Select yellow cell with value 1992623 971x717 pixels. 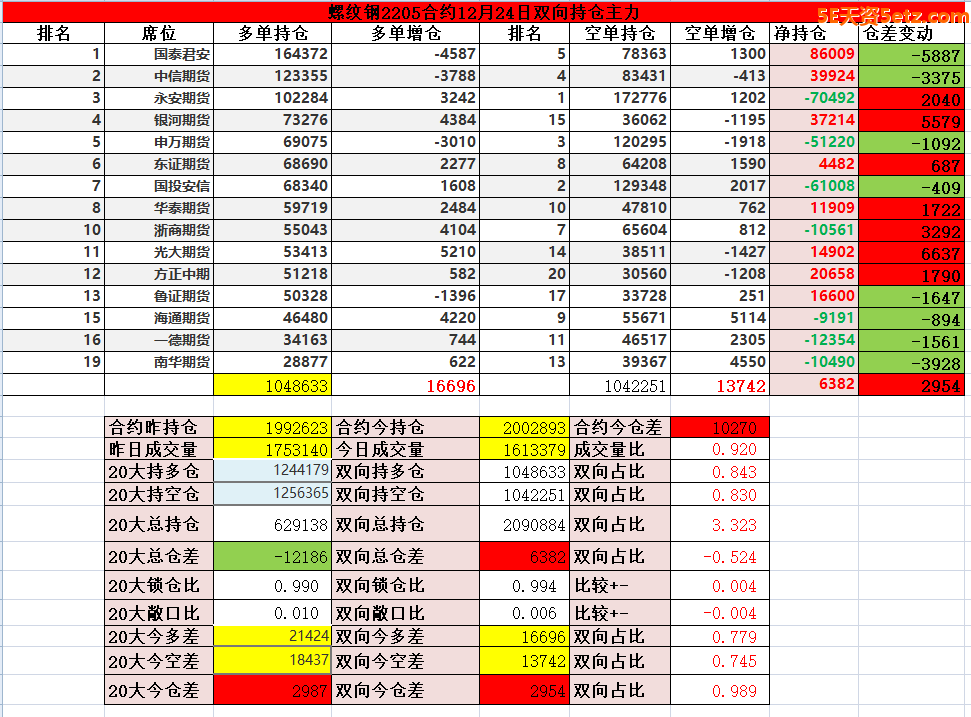click(x=272, y=427)
